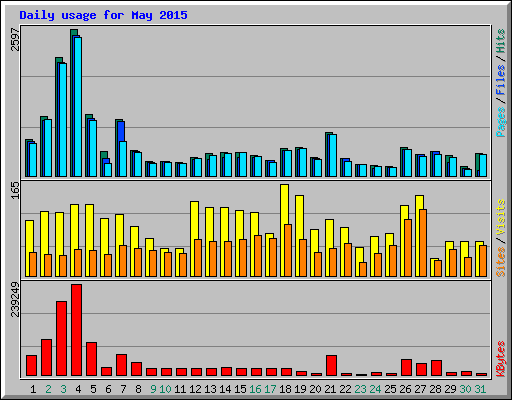Viewport: 512px width, 400px height.
Task: Click day 24 on the x-axis
Action: point(375,389)
